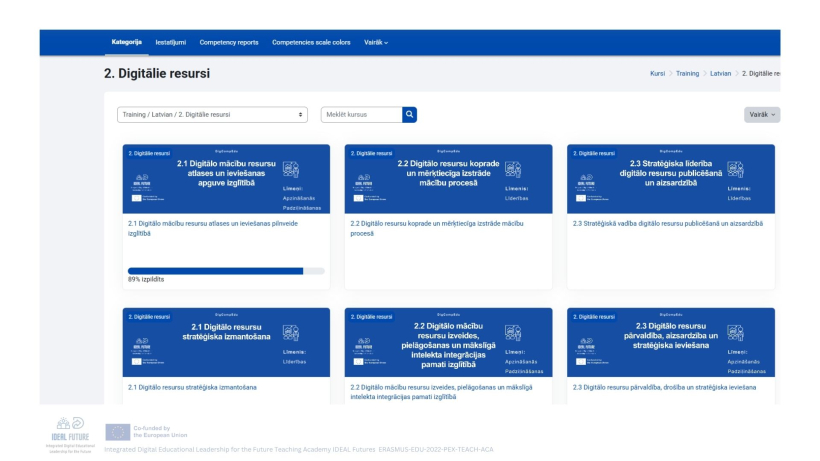Open the Competency reports tab

pos(229,43)
